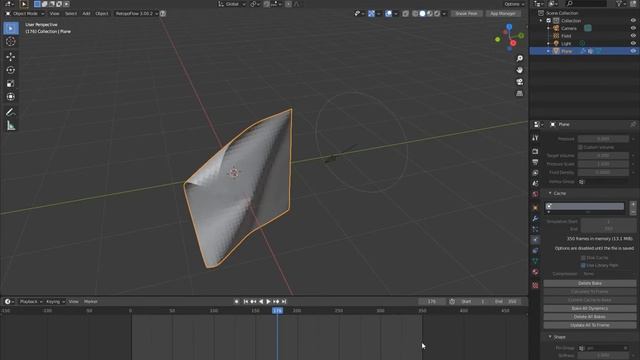Open the Global transform orientation dropdown
Image resolution: width=640 pixels, height=360 pixels.
(232, 4)
